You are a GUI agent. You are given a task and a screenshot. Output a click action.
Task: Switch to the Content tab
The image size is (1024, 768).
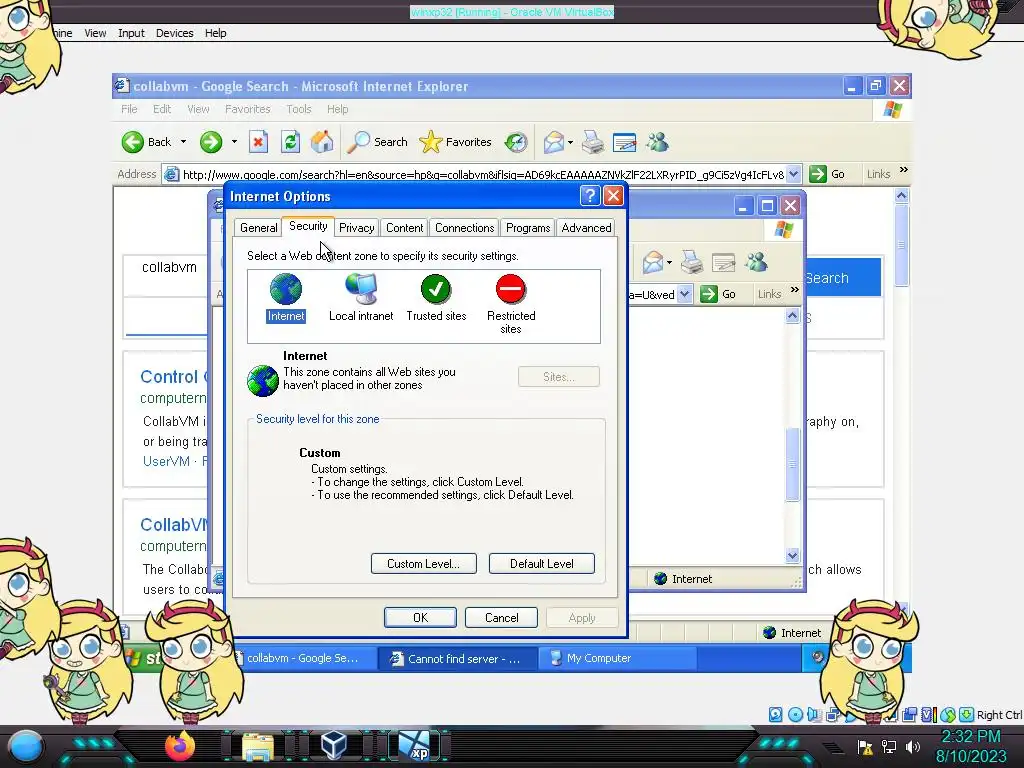pyautogui.click(x=404, y=228)
